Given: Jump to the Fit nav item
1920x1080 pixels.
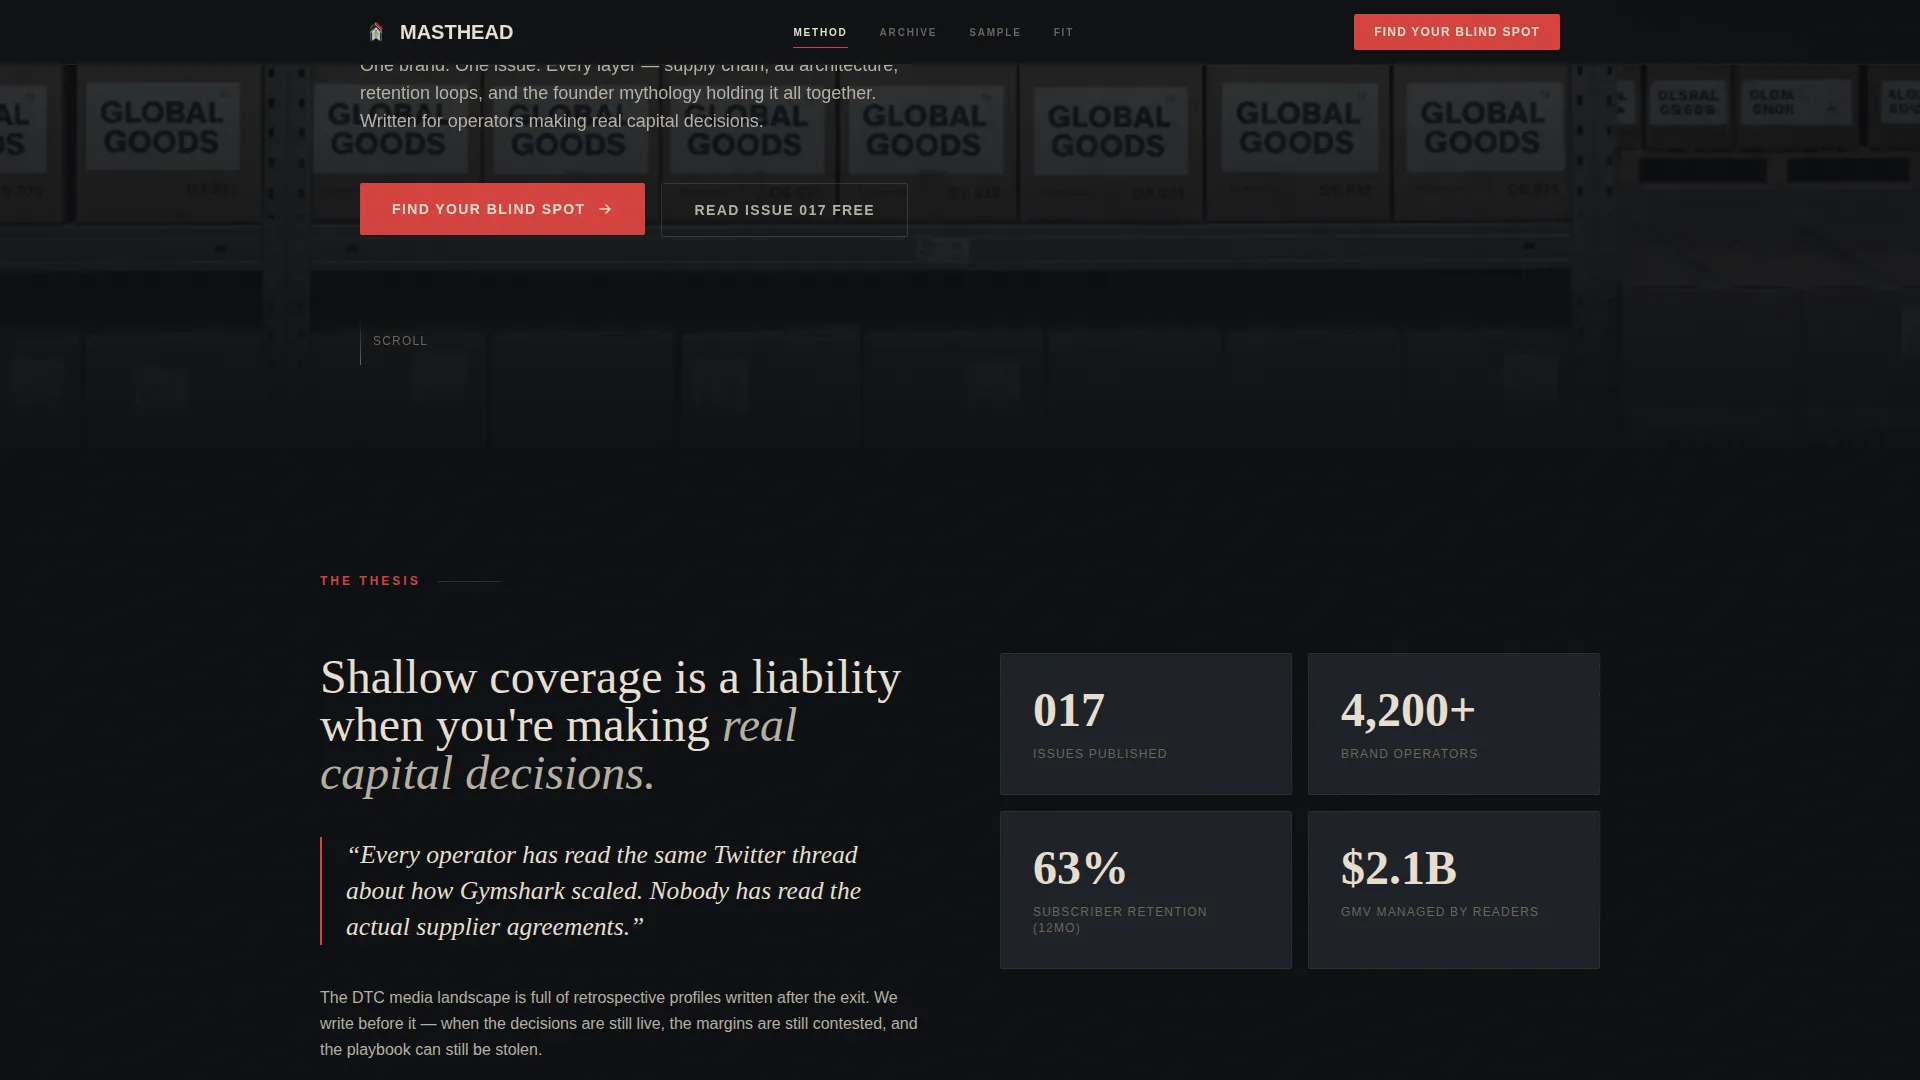Looking at the screenshot, I should [x=1063, y=32].
